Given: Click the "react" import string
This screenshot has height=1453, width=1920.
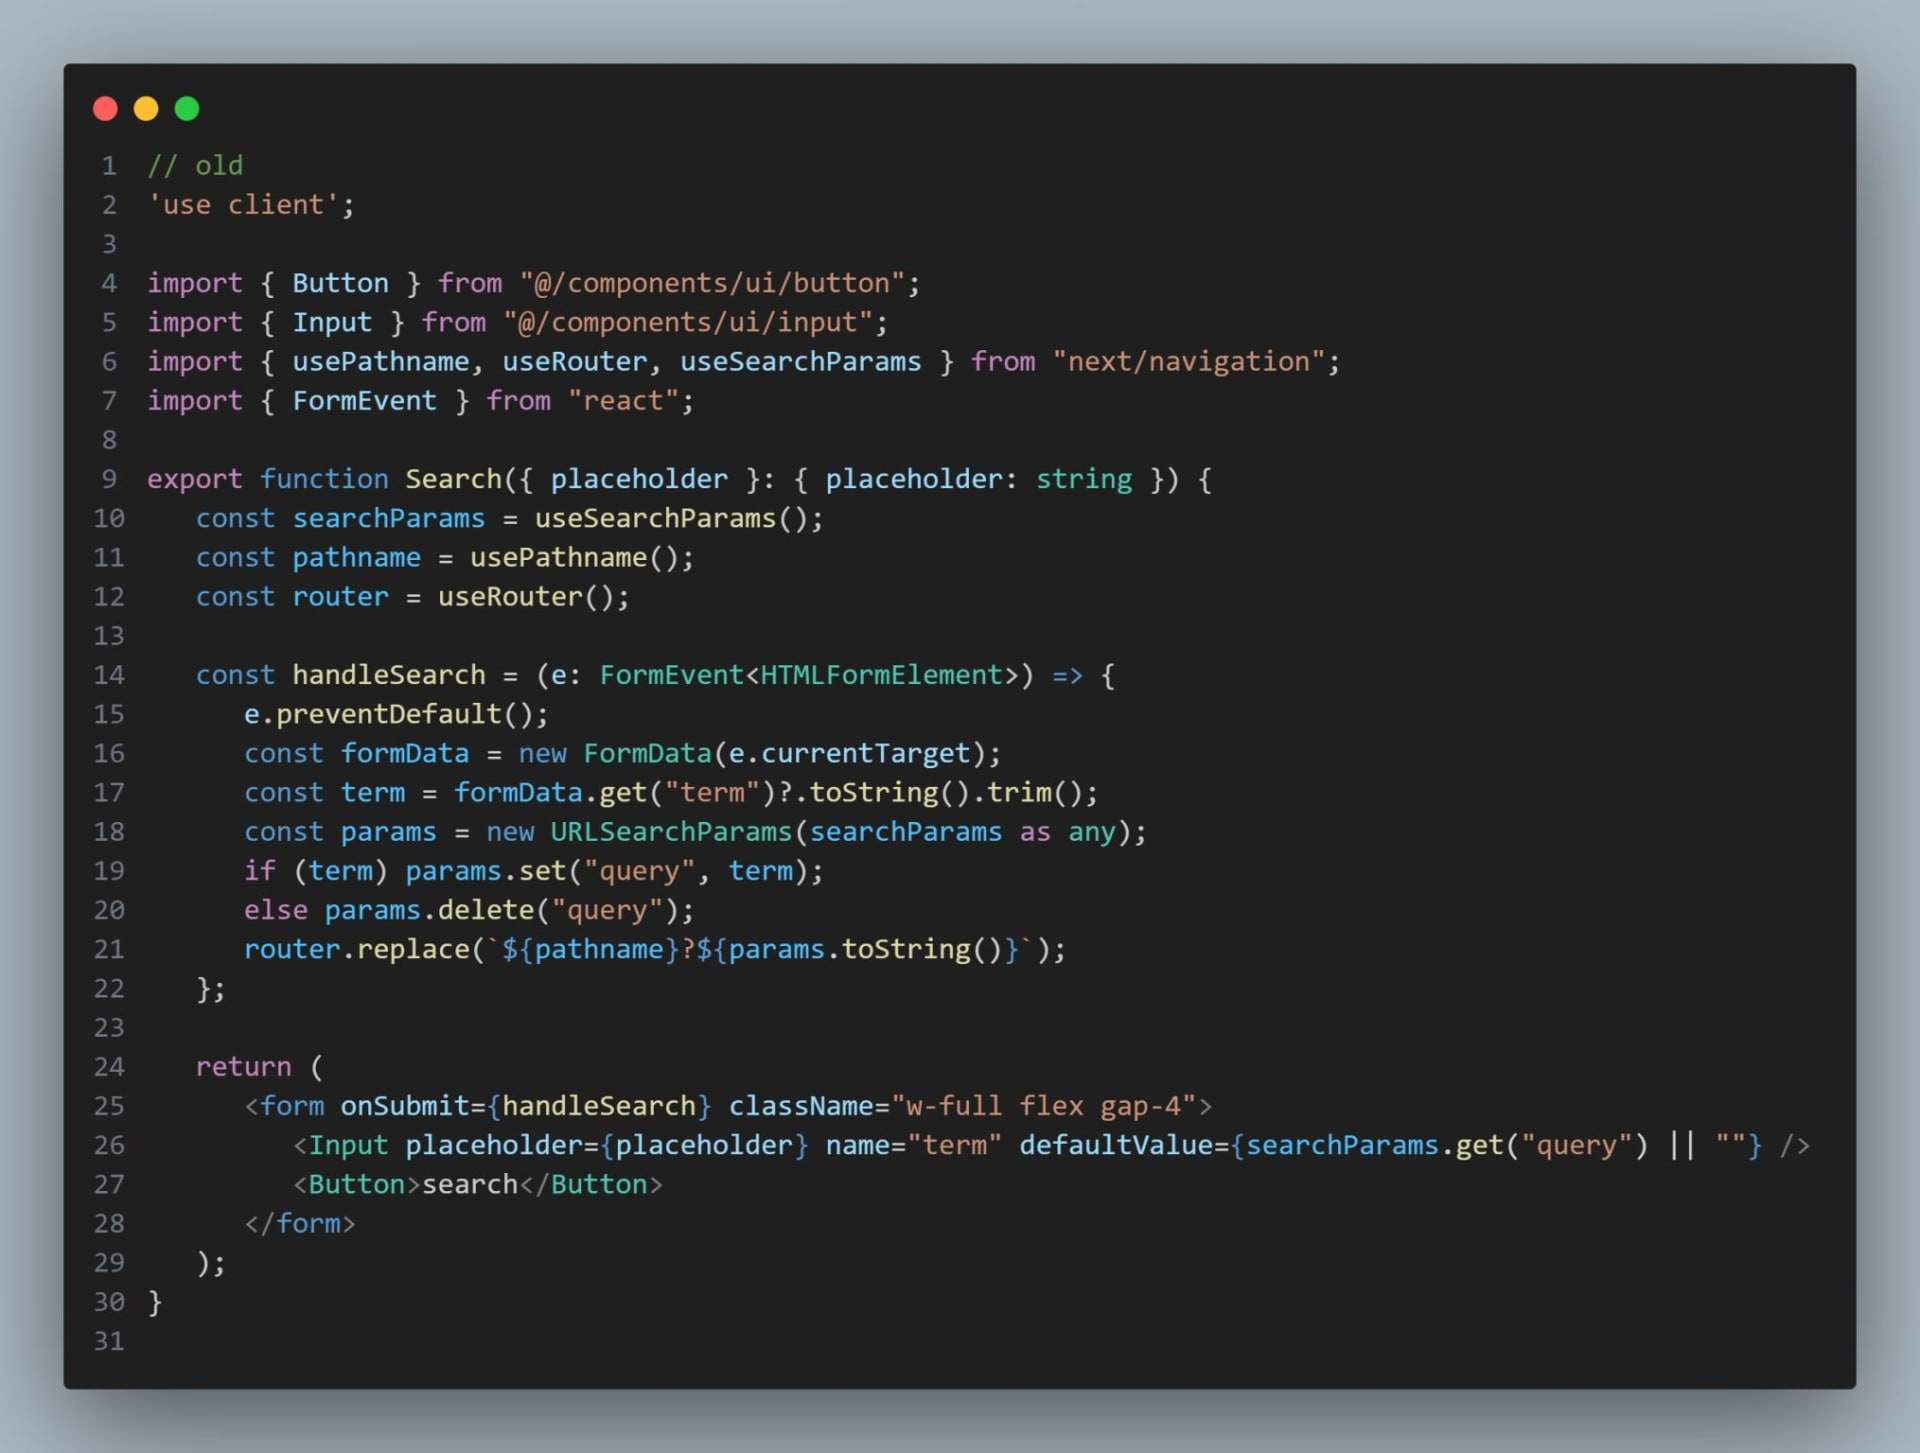Looking at the screenshot, I should [x=624, y=400].
